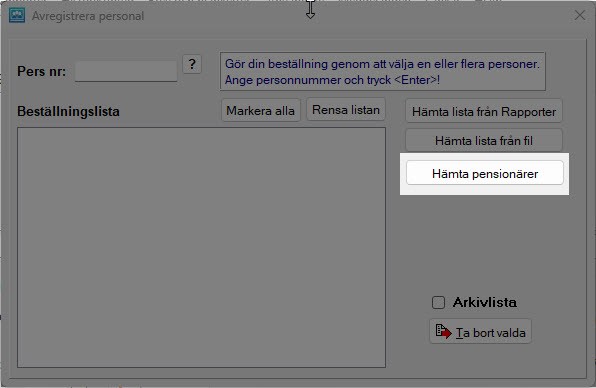Select all with Markera alla
The image size is (596, 388).
coord(261,111)
